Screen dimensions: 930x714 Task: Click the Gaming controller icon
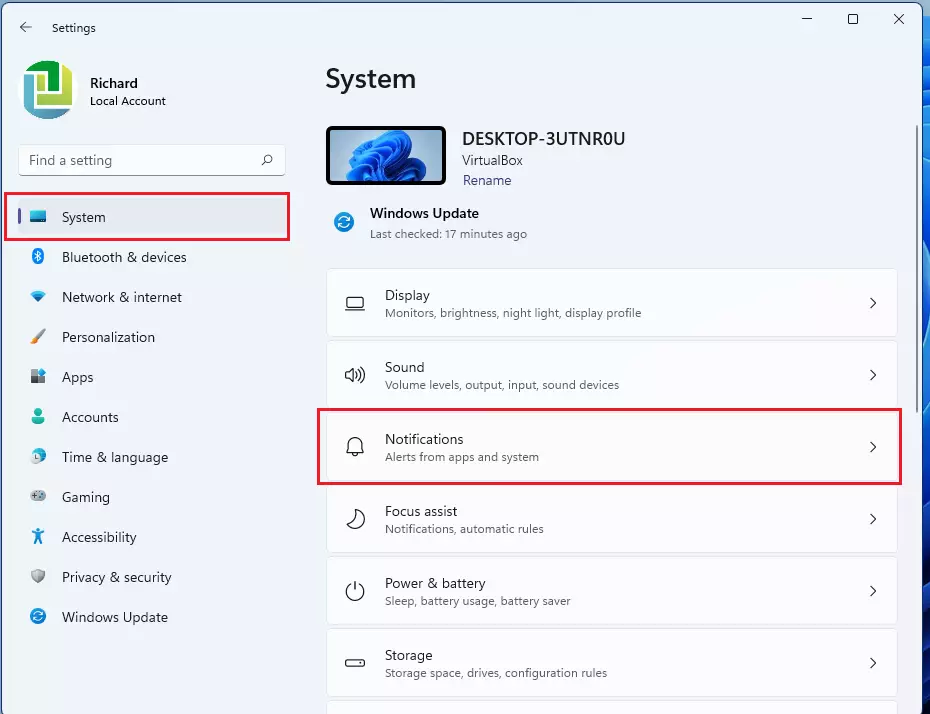(x=38, y=497)
